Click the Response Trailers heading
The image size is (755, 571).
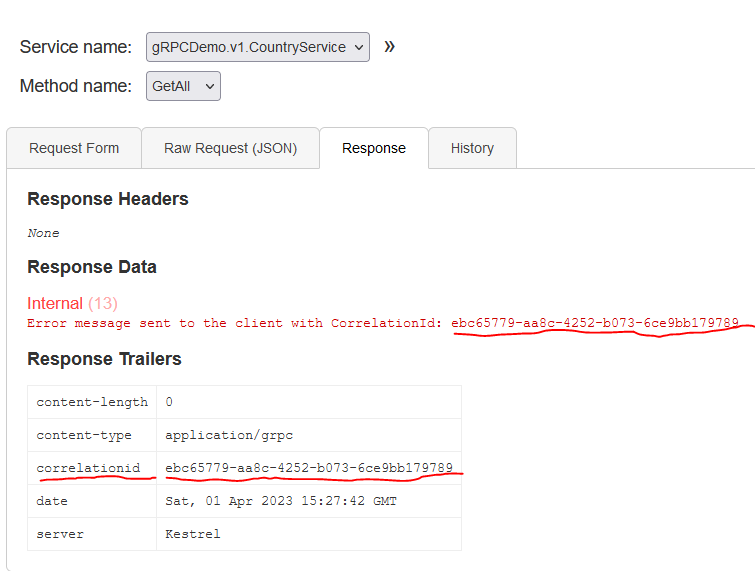click(x=104, y=359)
